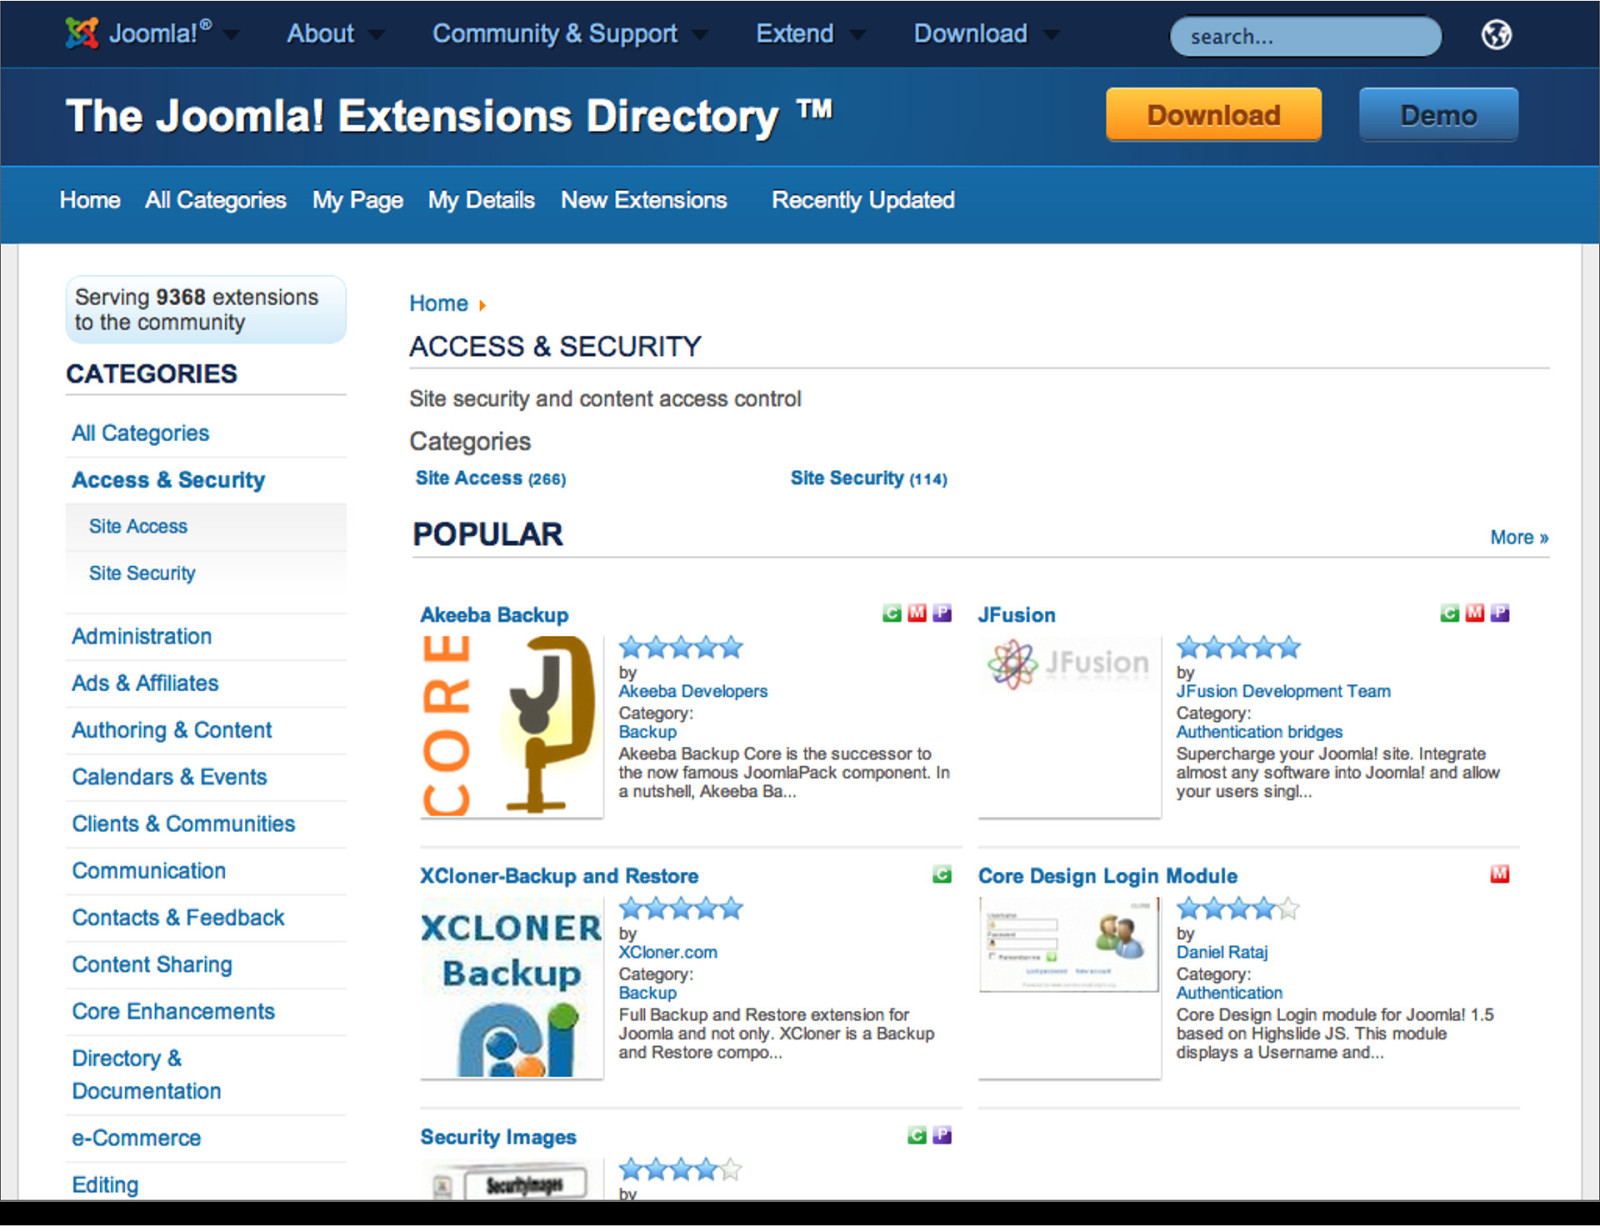This screenshot has height=1232, width=1600.
Task: Open Core Enhancements category
Action: 173,1012
